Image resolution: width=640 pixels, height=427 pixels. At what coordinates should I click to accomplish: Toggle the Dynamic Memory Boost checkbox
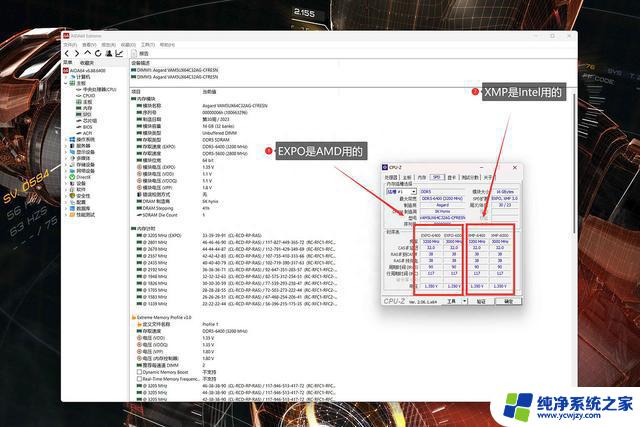click(x=139, y=372)
